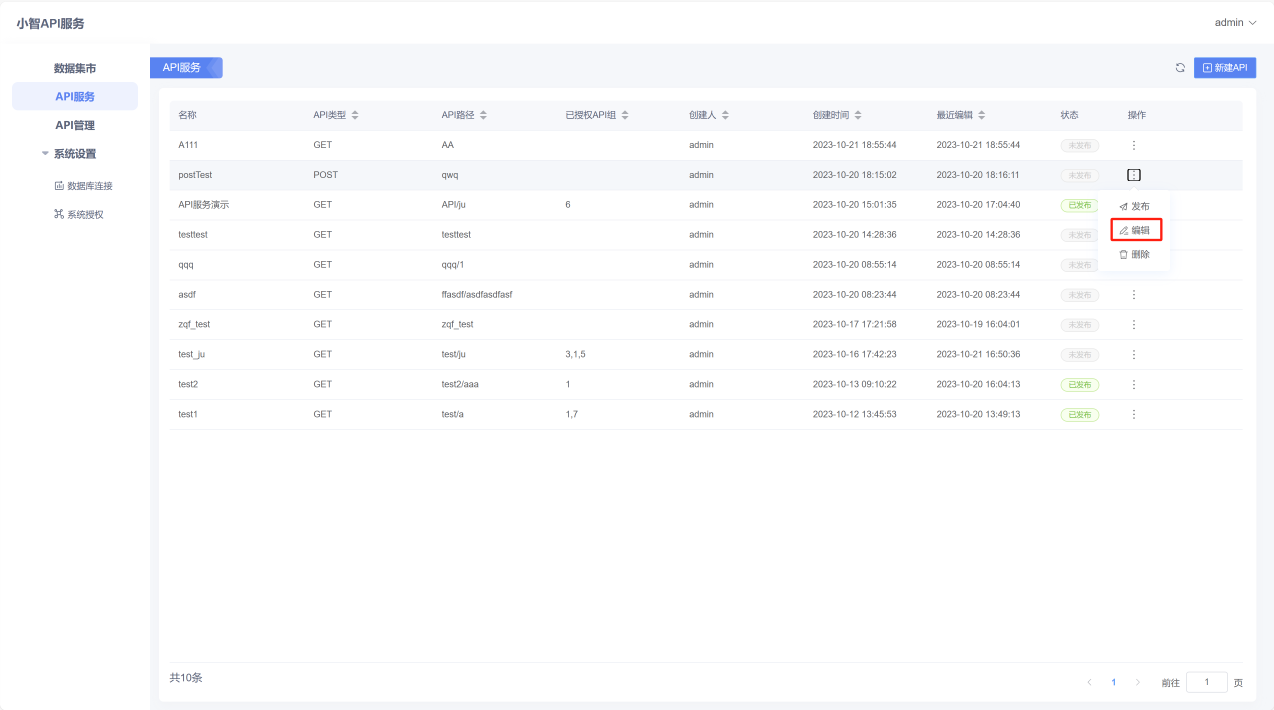Image resolution: width=1274 pixels, height=710 pixels.
Task: Click the name cell qqq
Action: (x=186, y=265)
